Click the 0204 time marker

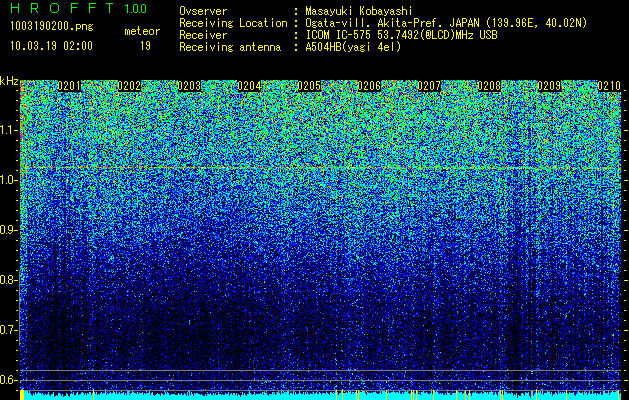pyautogui.click(x=249, y=86)
